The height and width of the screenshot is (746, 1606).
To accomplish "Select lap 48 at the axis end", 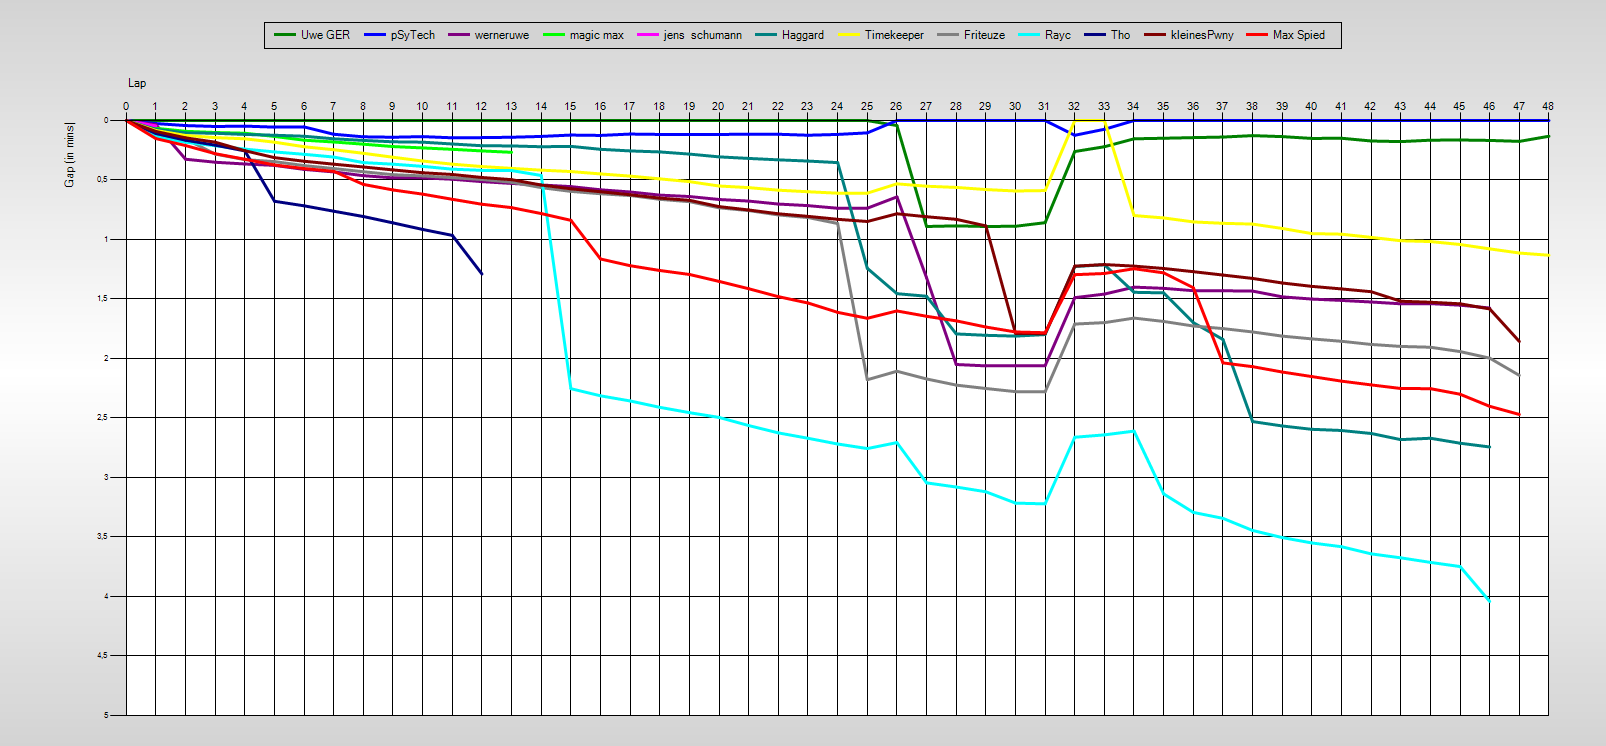I will (x=1548, y=106).
